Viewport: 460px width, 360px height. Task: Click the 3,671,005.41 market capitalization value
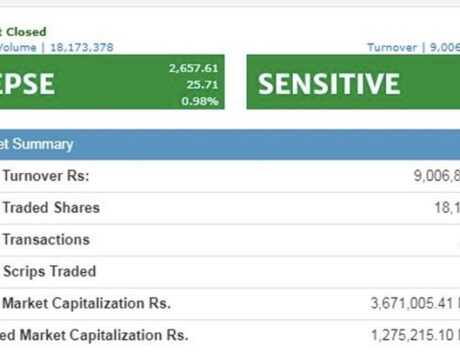[x=412, y=303]
